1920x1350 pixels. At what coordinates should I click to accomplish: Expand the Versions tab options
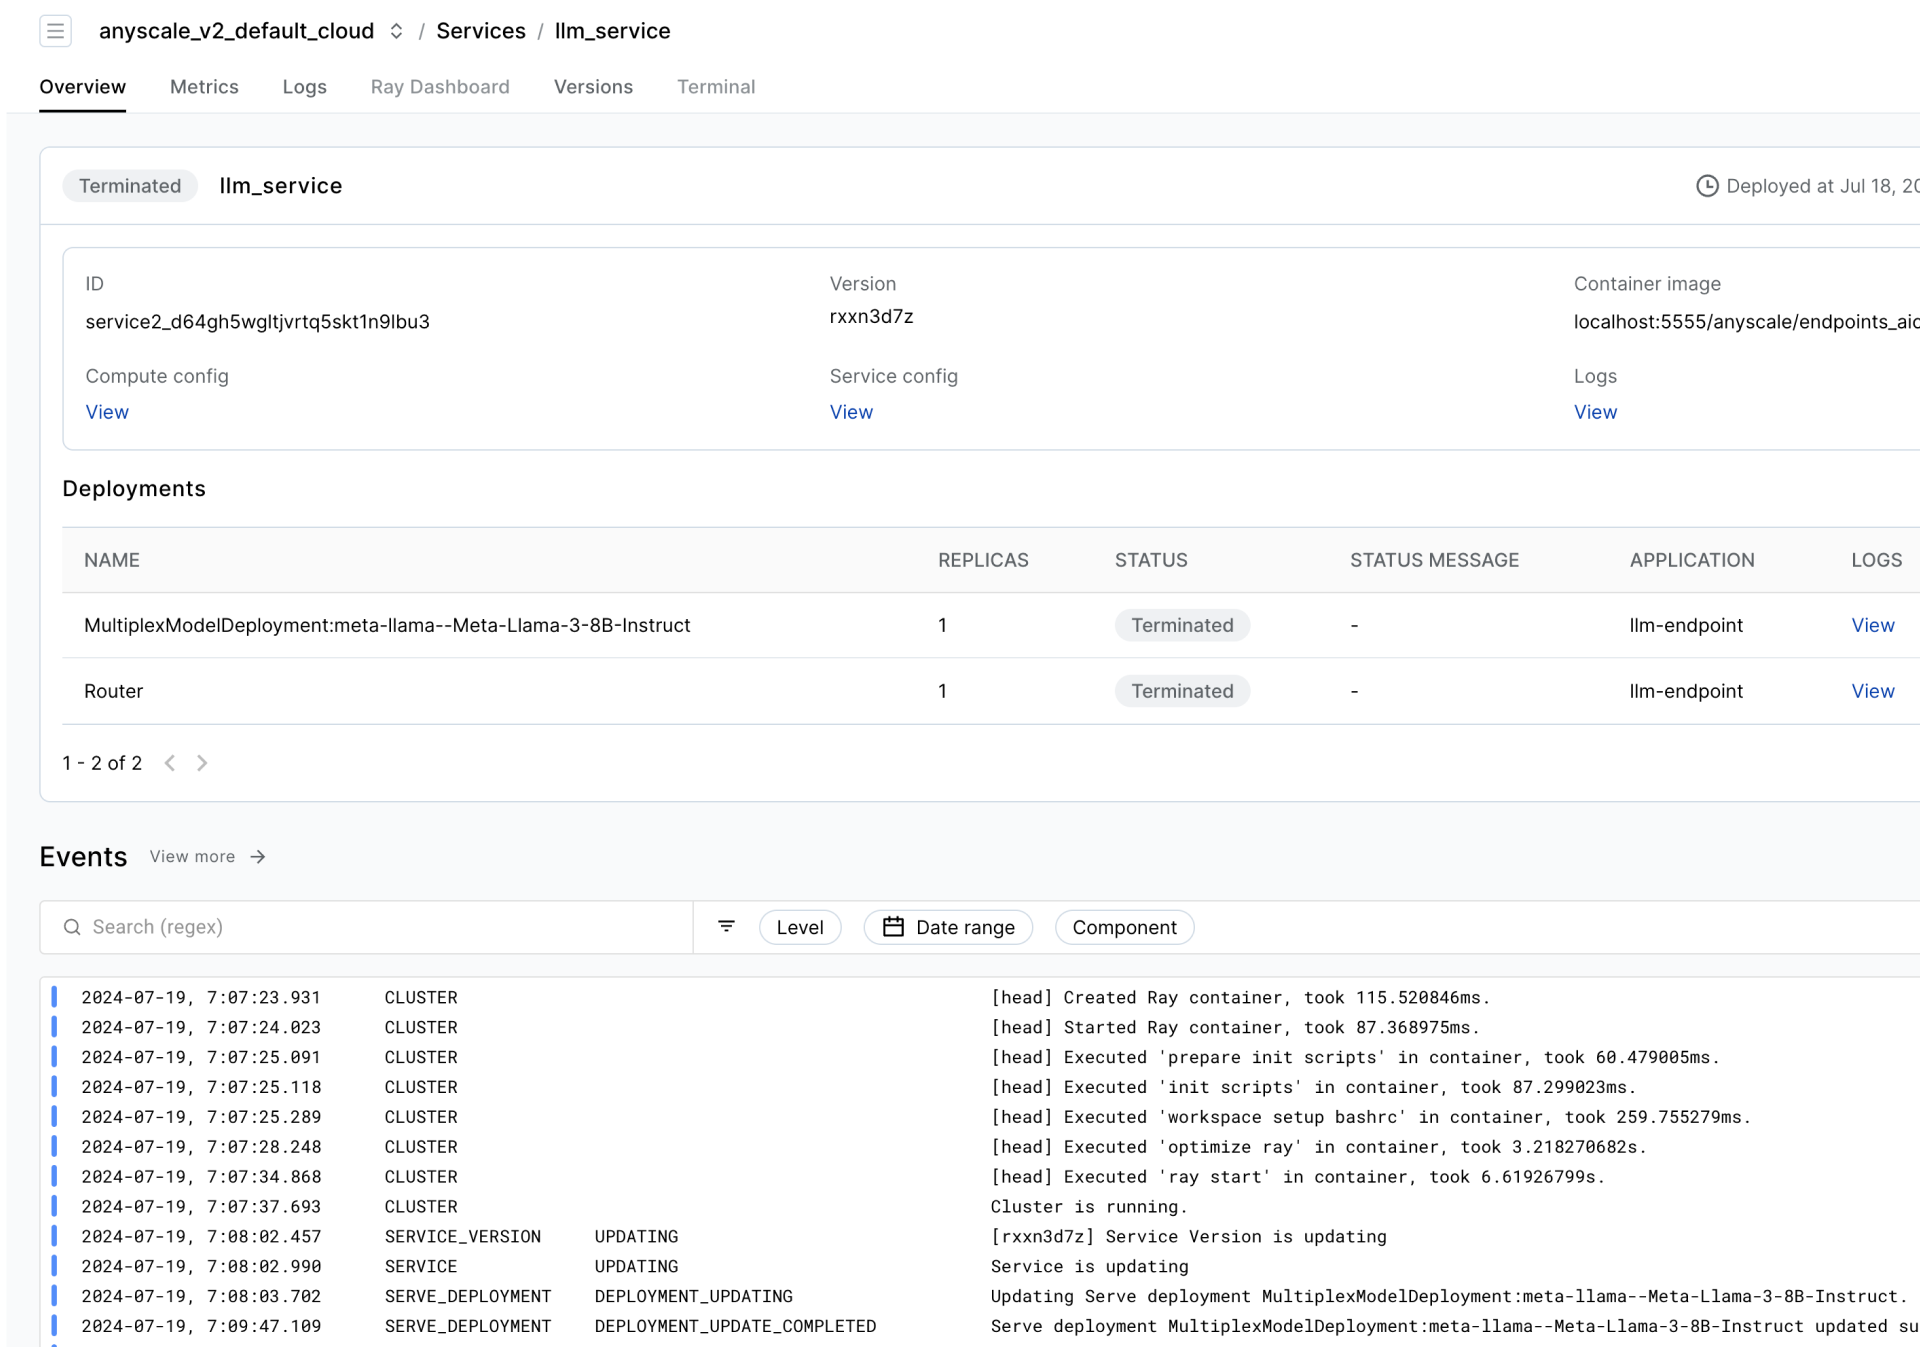pos(592,86)
